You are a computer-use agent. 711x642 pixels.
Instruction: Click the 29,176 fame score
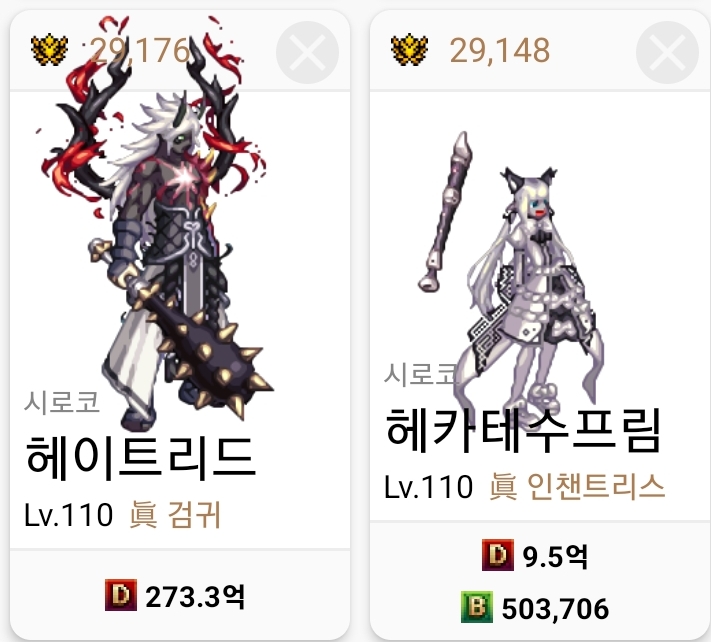click(140, 50)
